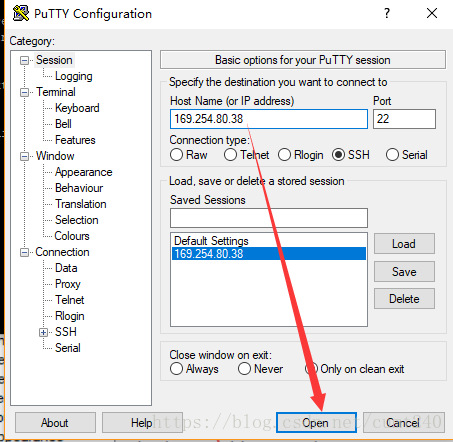
Task: Save the current session
Action: (404, 272)
